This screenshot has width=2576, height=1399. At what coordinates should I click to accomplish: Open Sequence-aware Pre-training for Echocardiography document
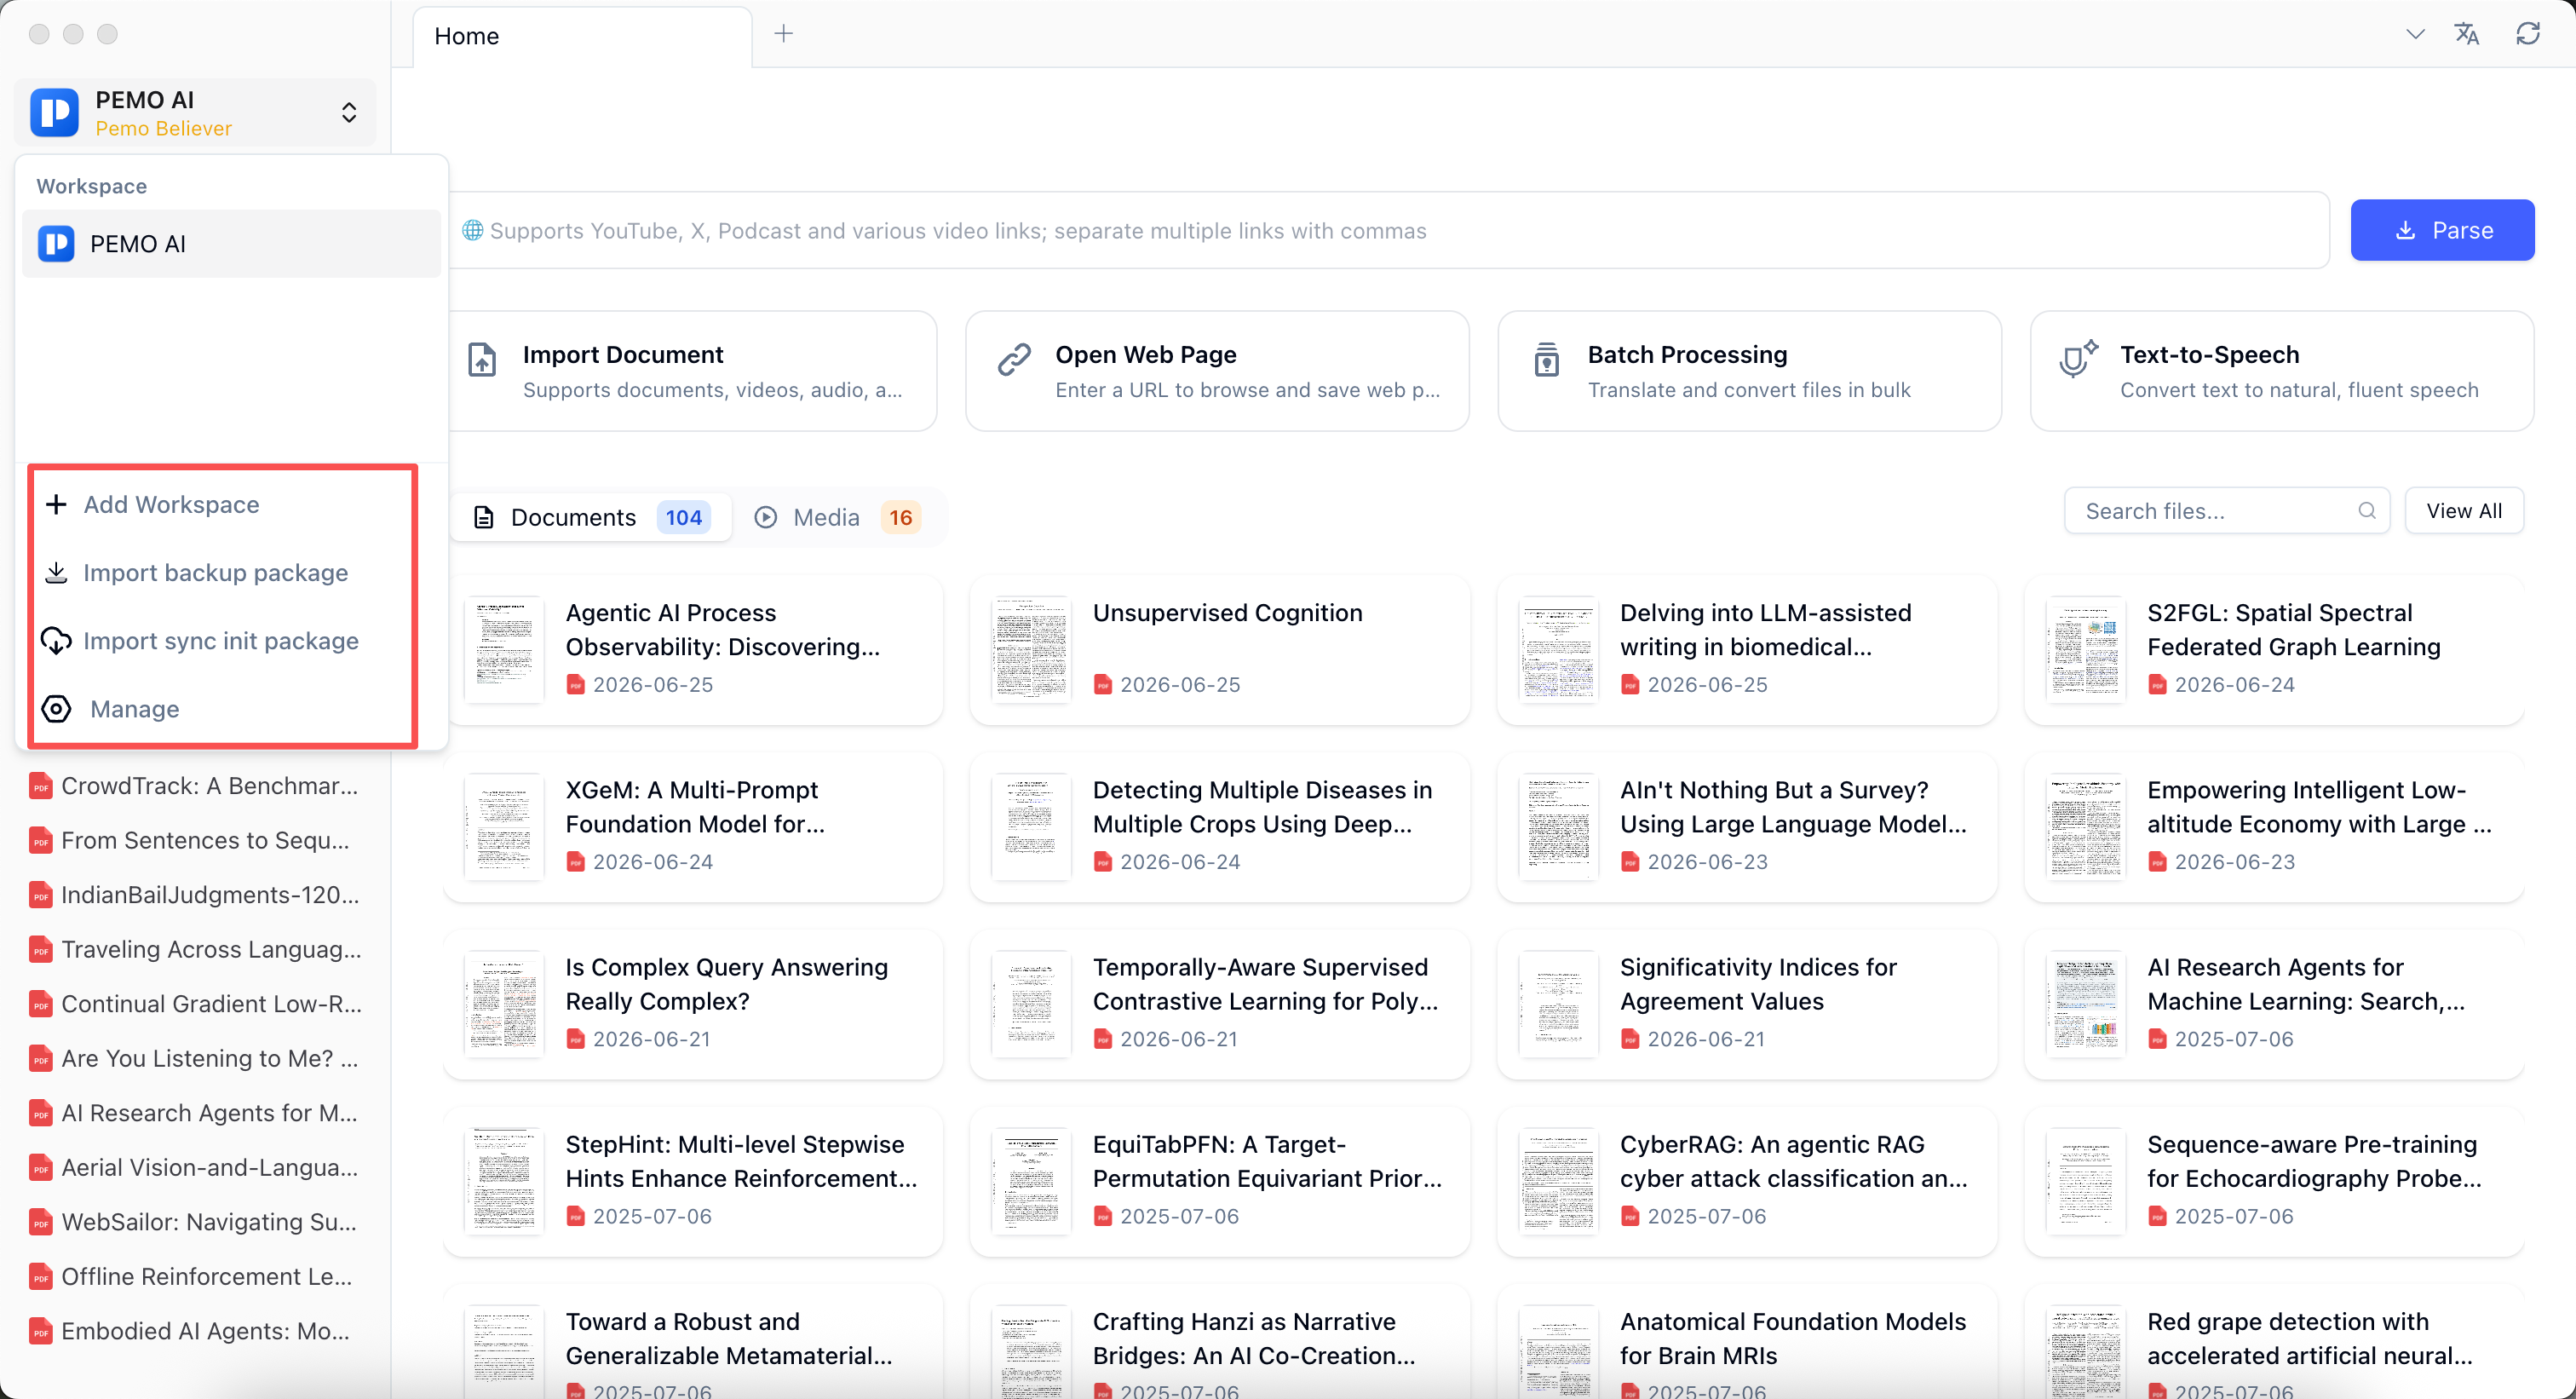pyautogui.click(x=2274, y=1180)
